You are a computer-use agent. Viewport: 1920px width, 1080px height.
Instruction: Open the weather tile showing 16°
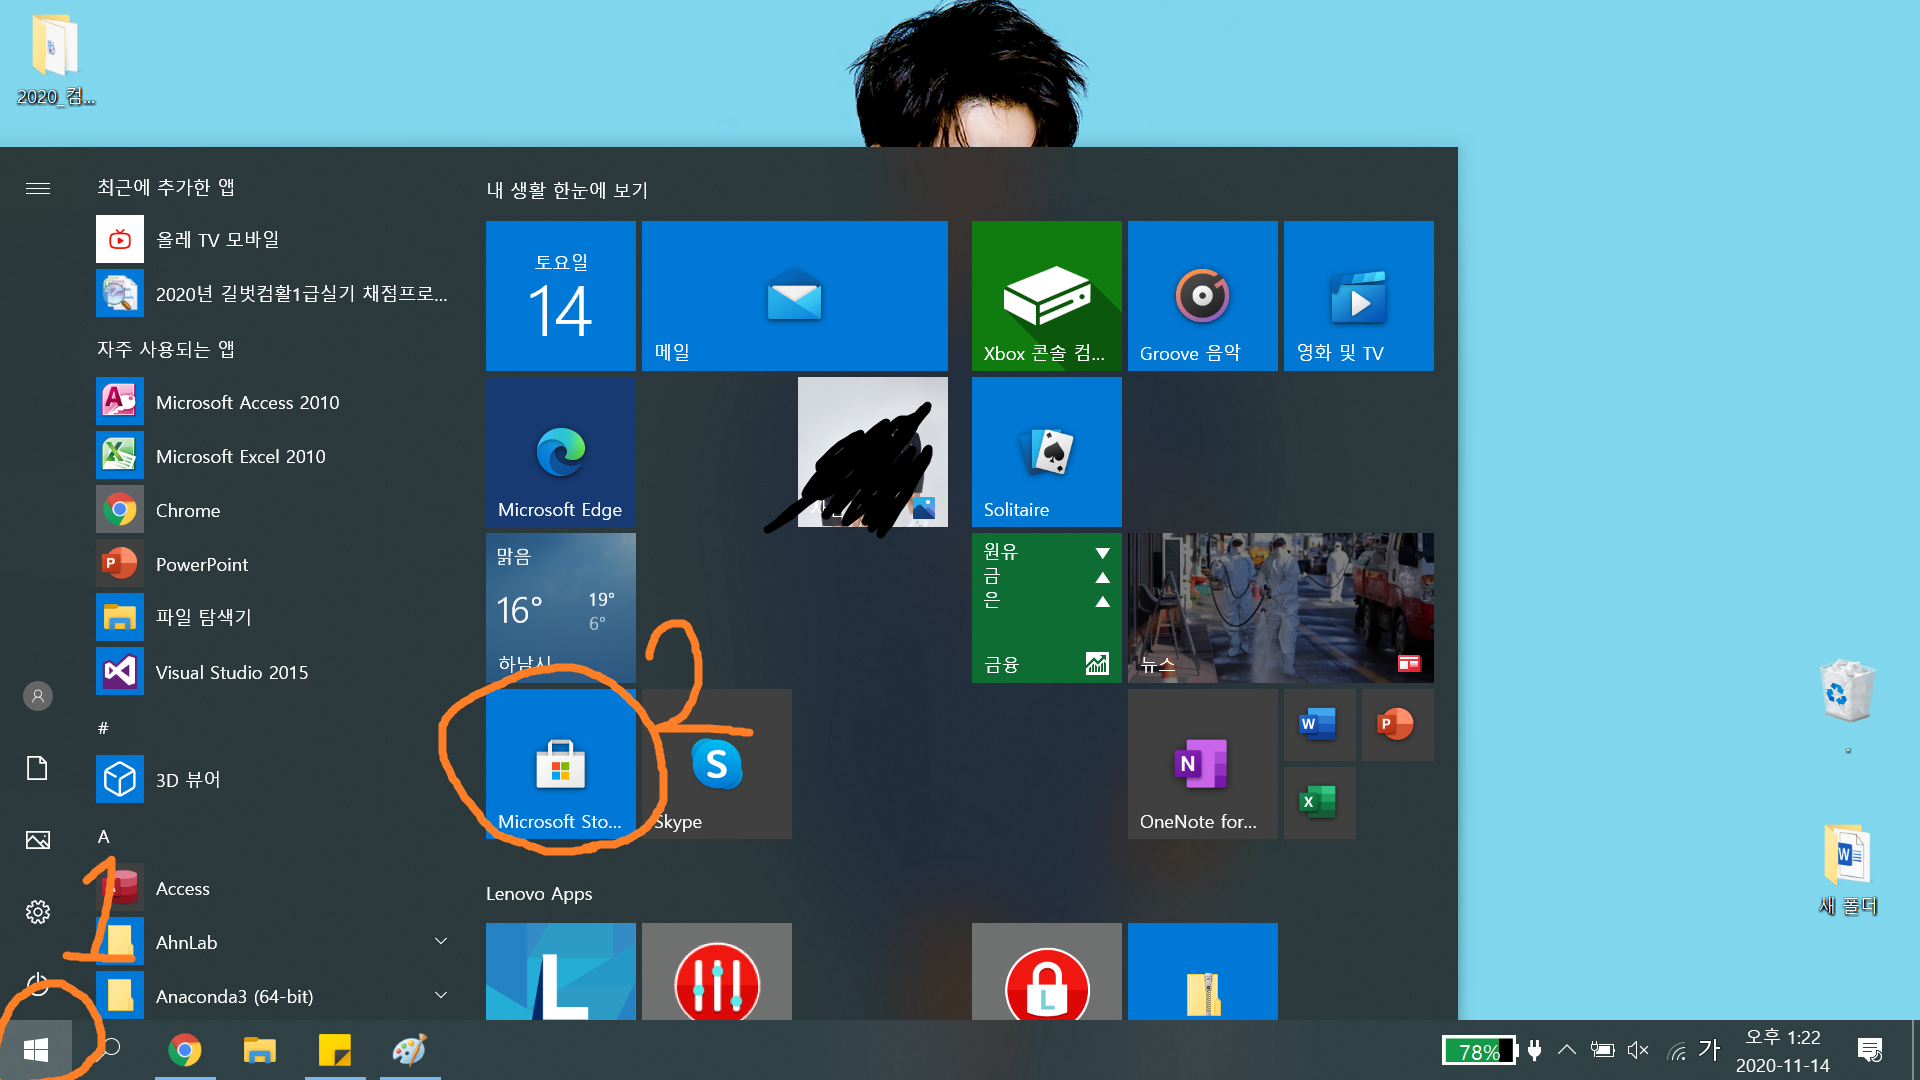point(561,608)
